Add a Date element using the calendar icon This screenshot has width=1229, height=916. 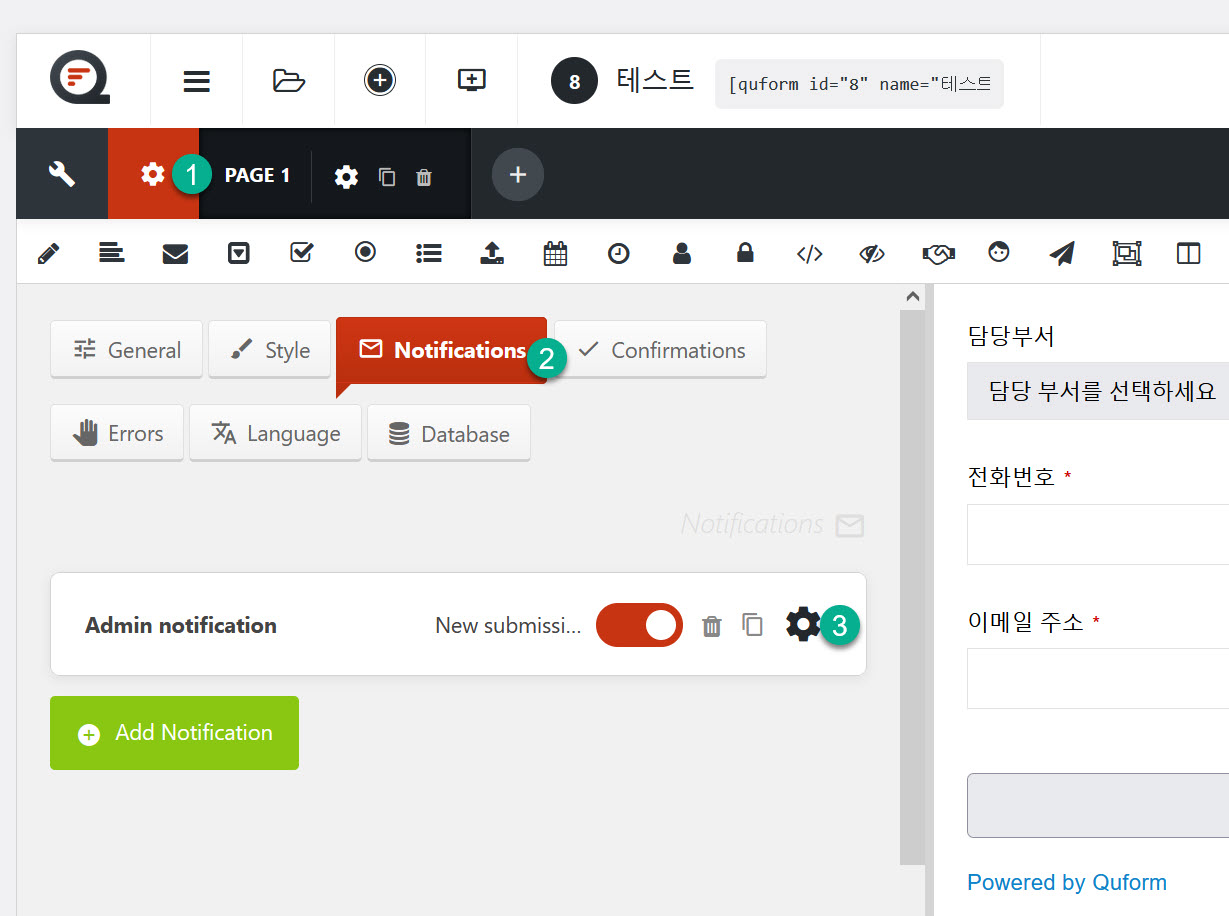pyautogui.click(x=555, y=253)
